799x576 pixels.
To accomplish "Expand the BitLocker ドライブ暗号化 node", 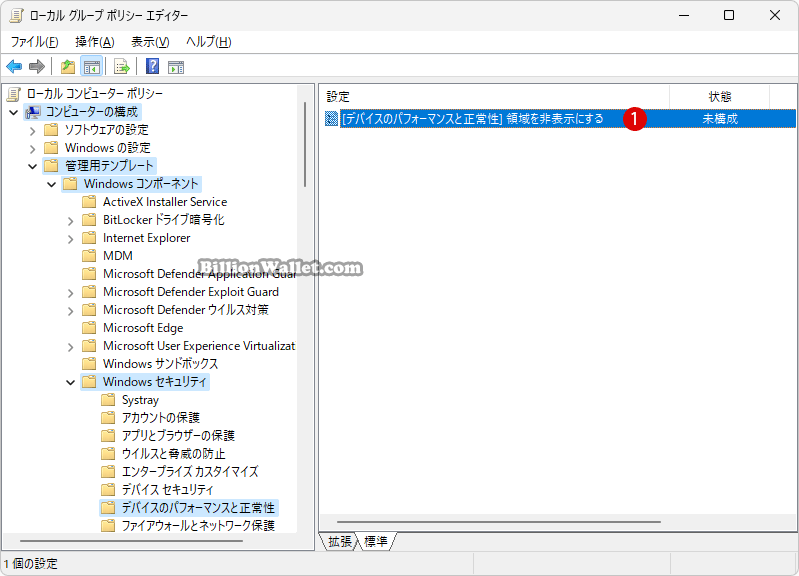I will 70,221.
